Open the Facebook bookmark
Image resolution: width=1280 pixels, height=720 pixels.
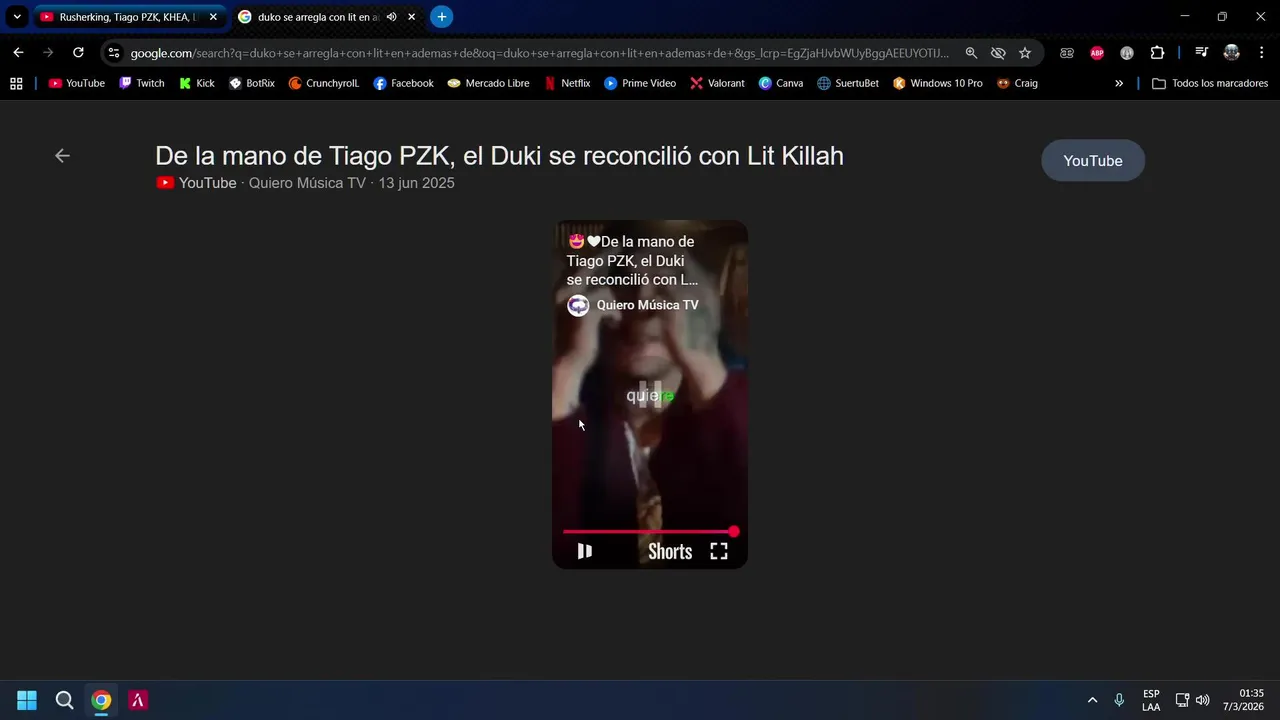(x=404, y=83)
